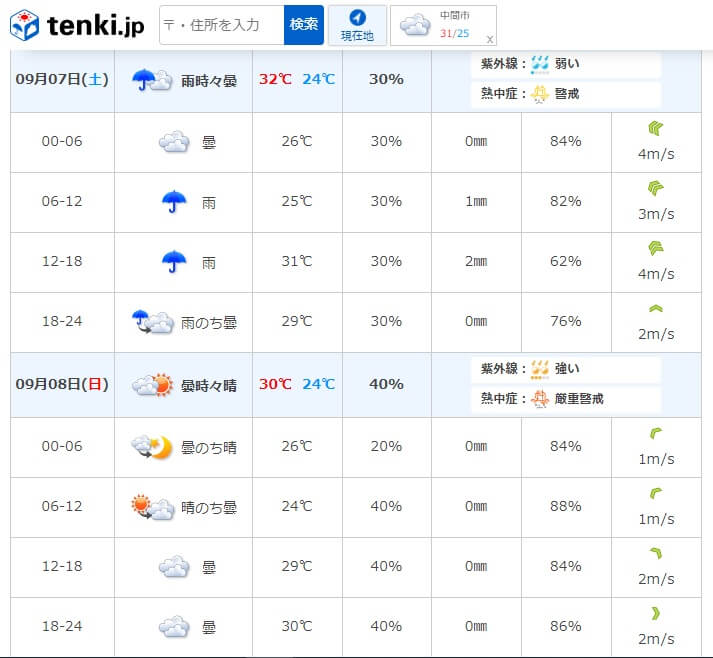
Task: Click the cloudy-sun icon for 09月08日
Action: click(x=152, y=385)
